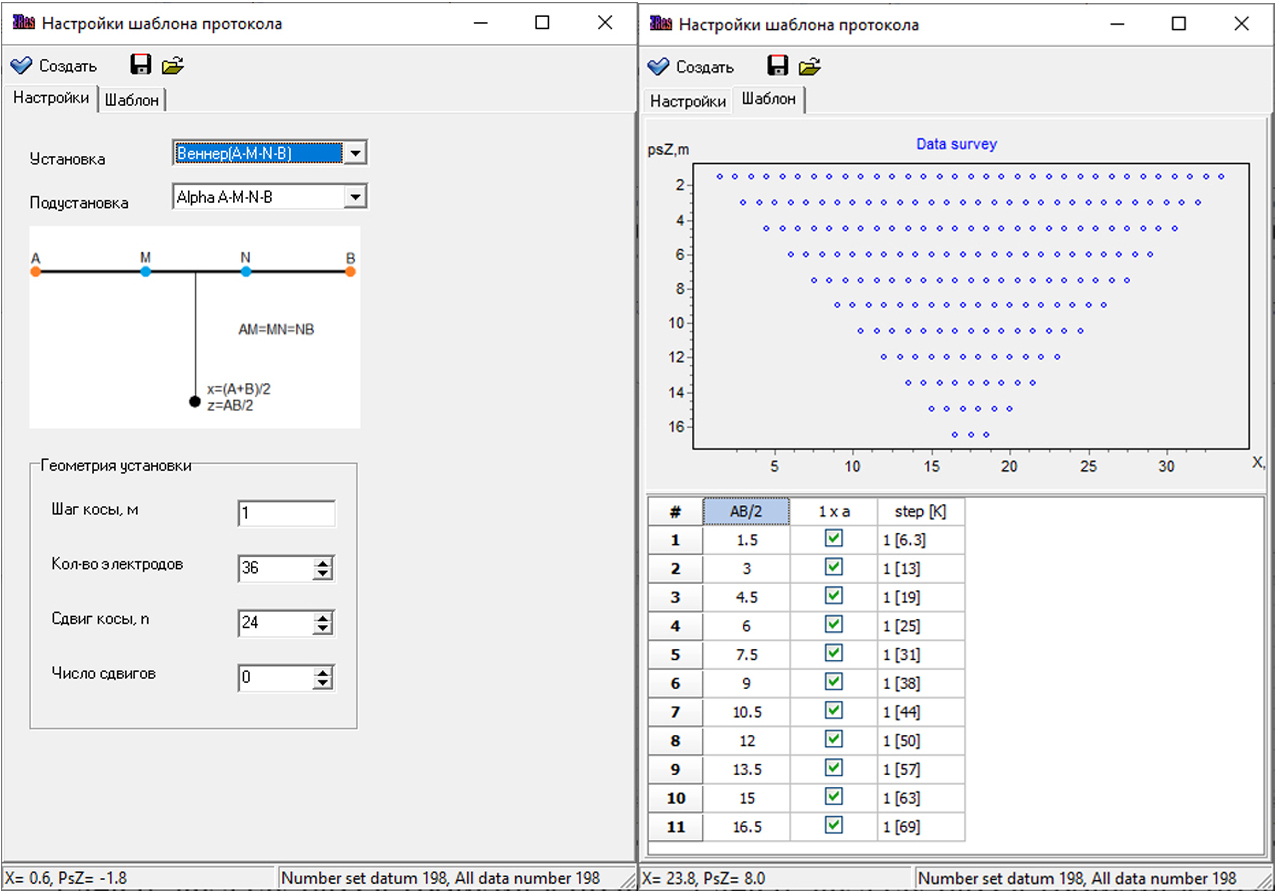1277x892 pixels.
Task: Toggle checkbox in row 3 (AB/2 4.5)
Action: point(834,596)
